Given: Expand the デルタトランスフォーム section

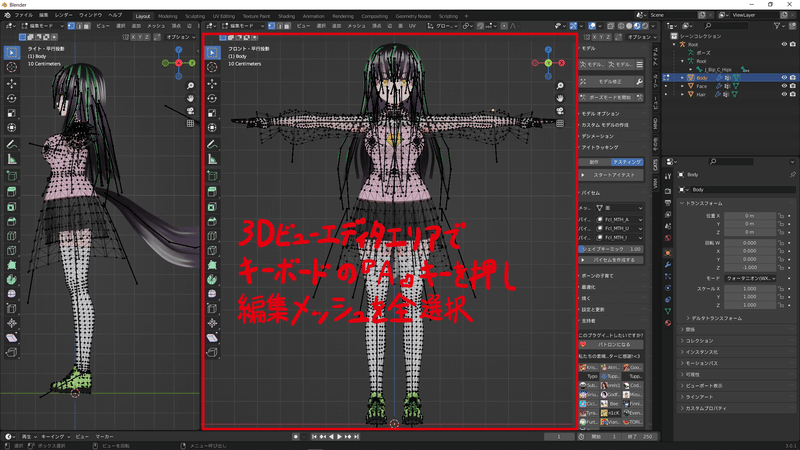Looking at the screenshot, I should 714,318.
